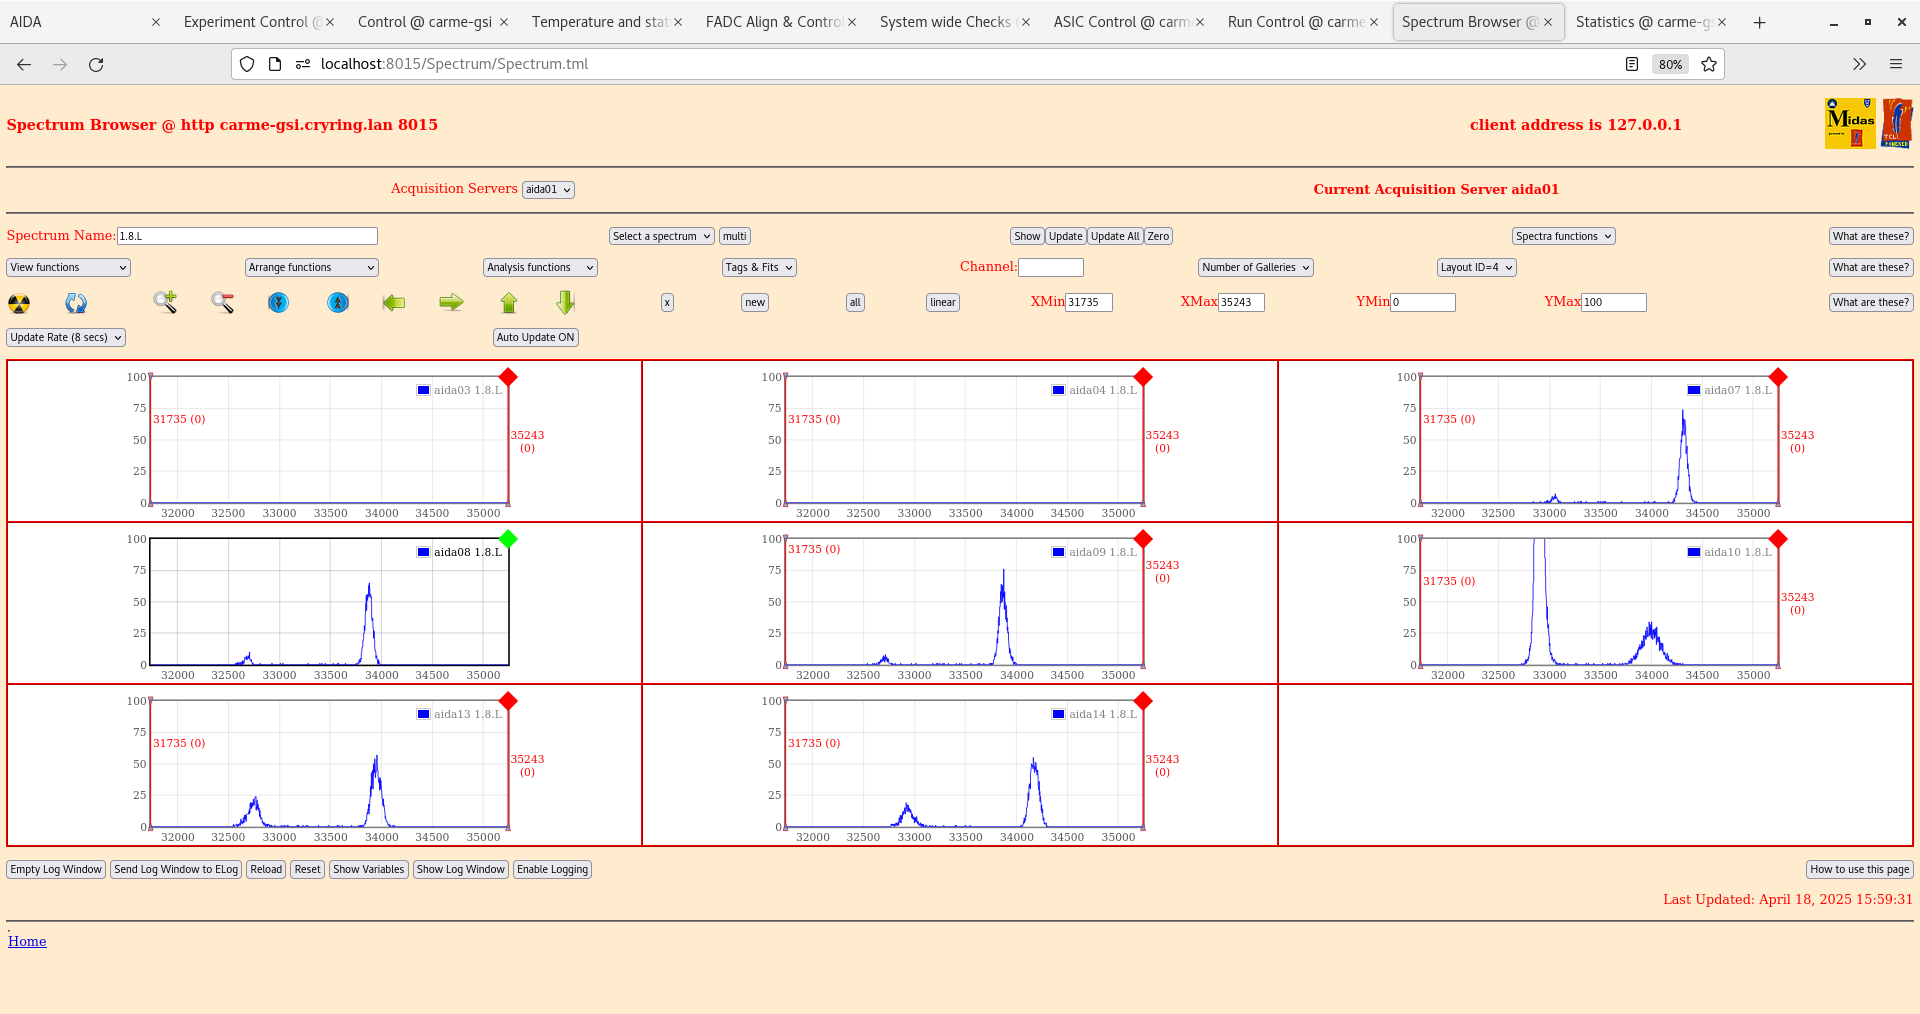
Task: Toggle the Auto Update ON button
Action: (x=535, y=338)
